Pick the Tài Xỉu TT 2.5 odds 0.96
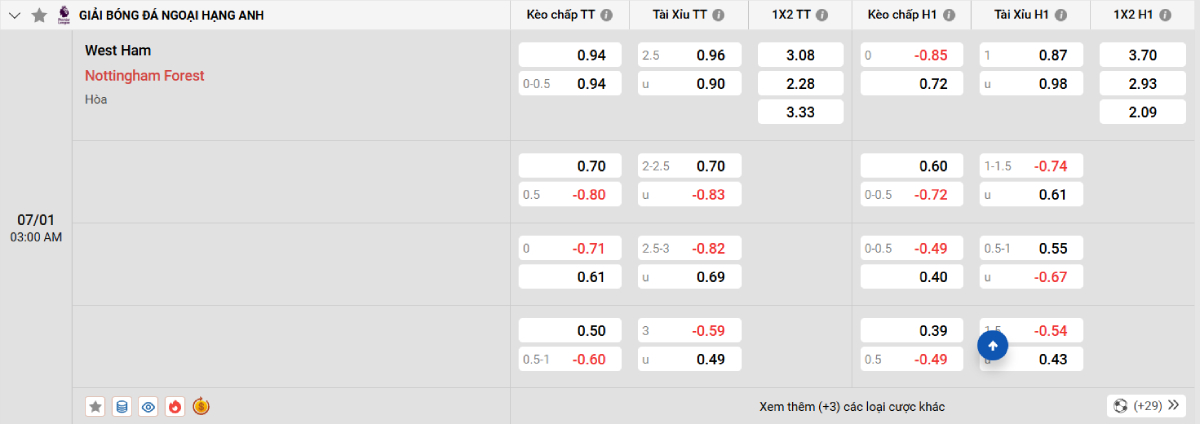 point(689,56)
